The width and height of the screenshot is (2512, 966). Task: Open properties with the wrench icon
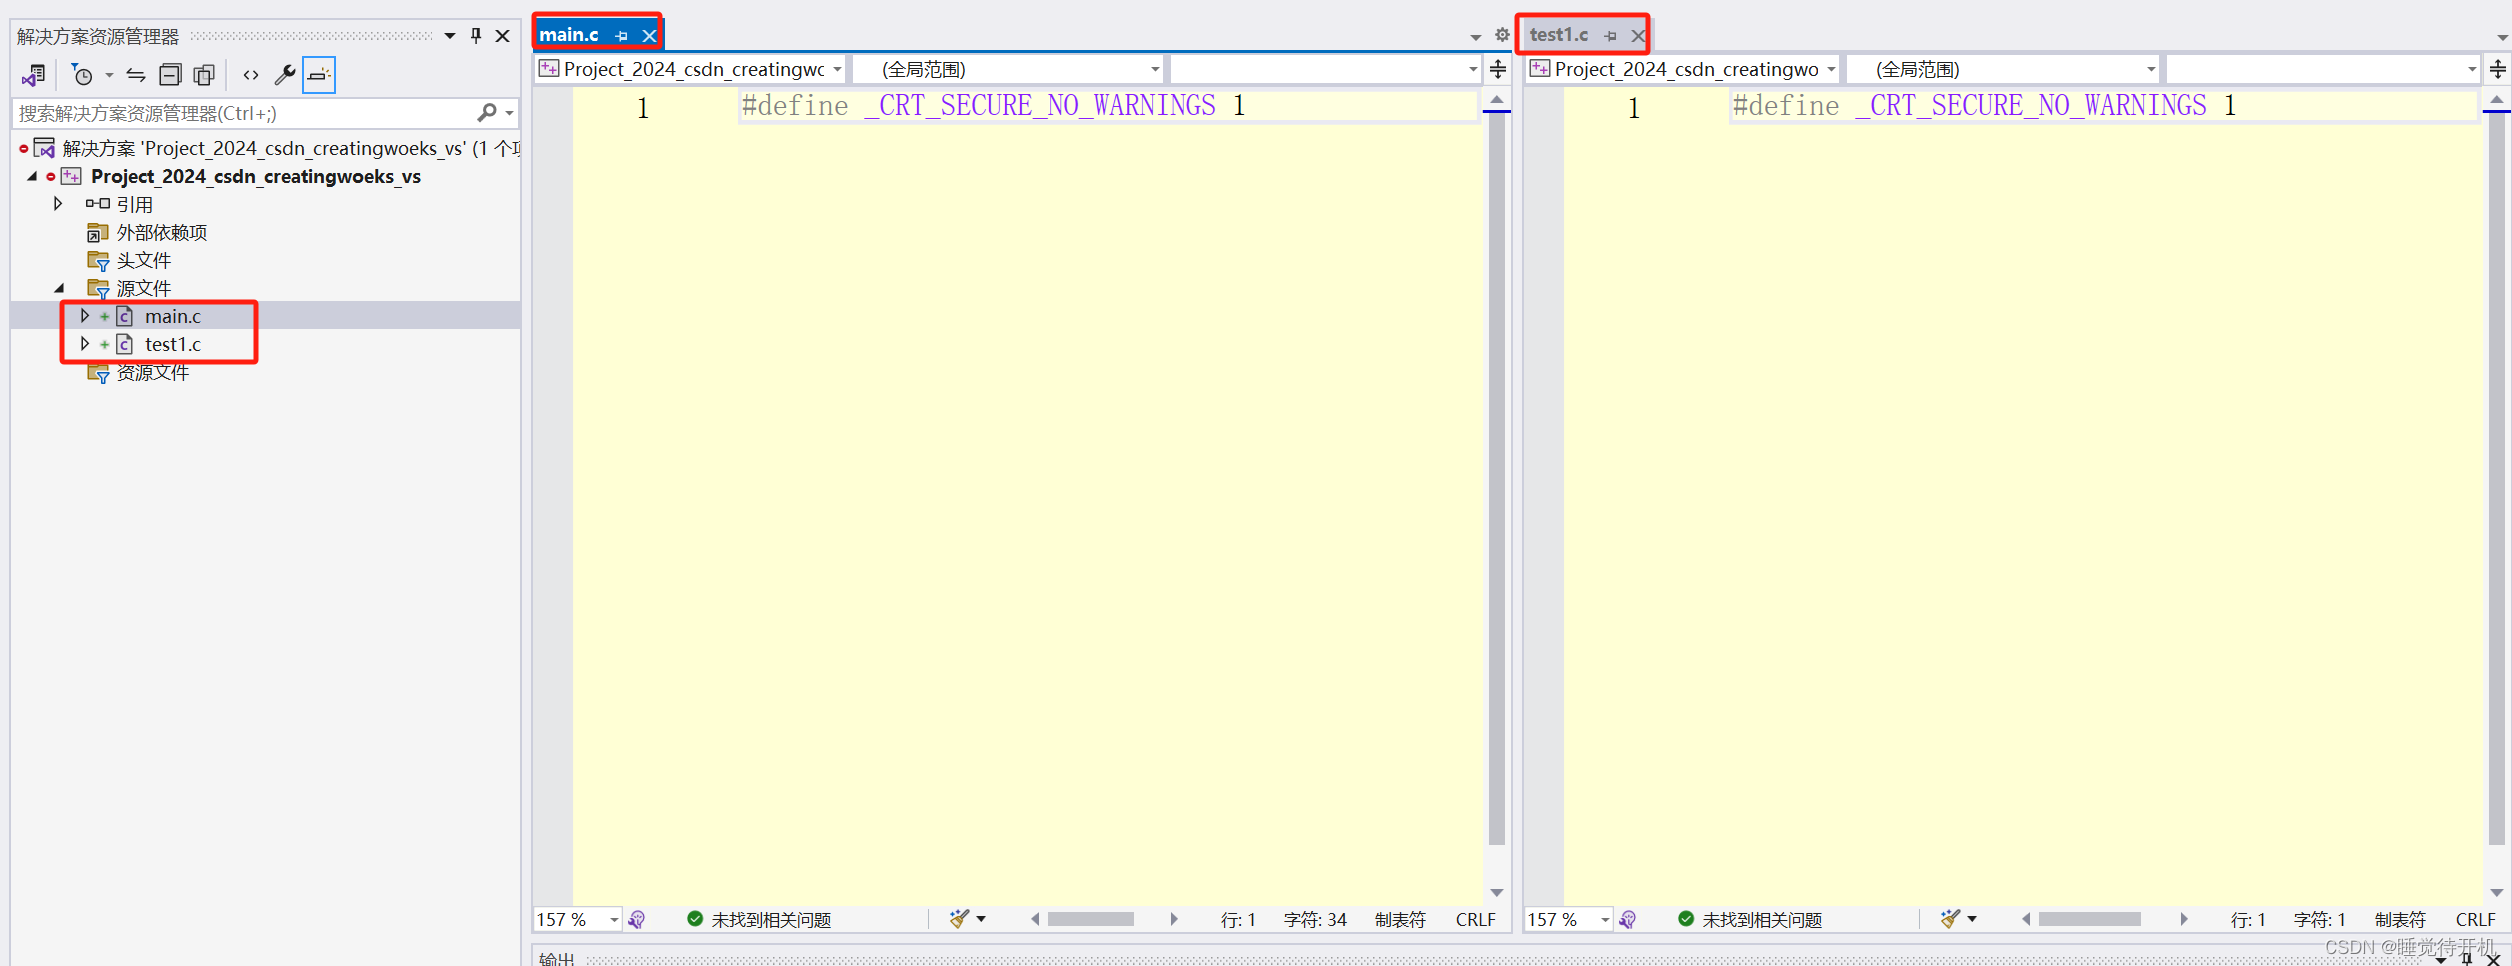pyautogui.click(x=285, y=75)
